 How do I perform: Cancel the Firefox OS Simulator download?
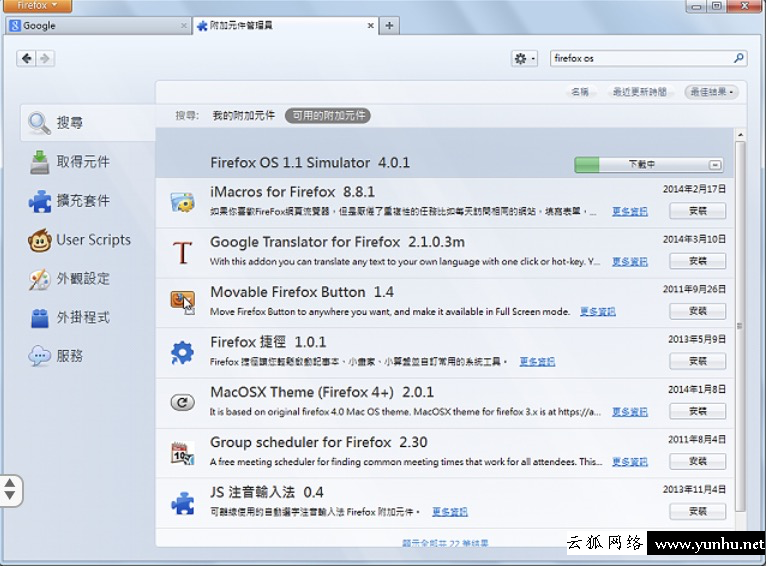[715, 165]
